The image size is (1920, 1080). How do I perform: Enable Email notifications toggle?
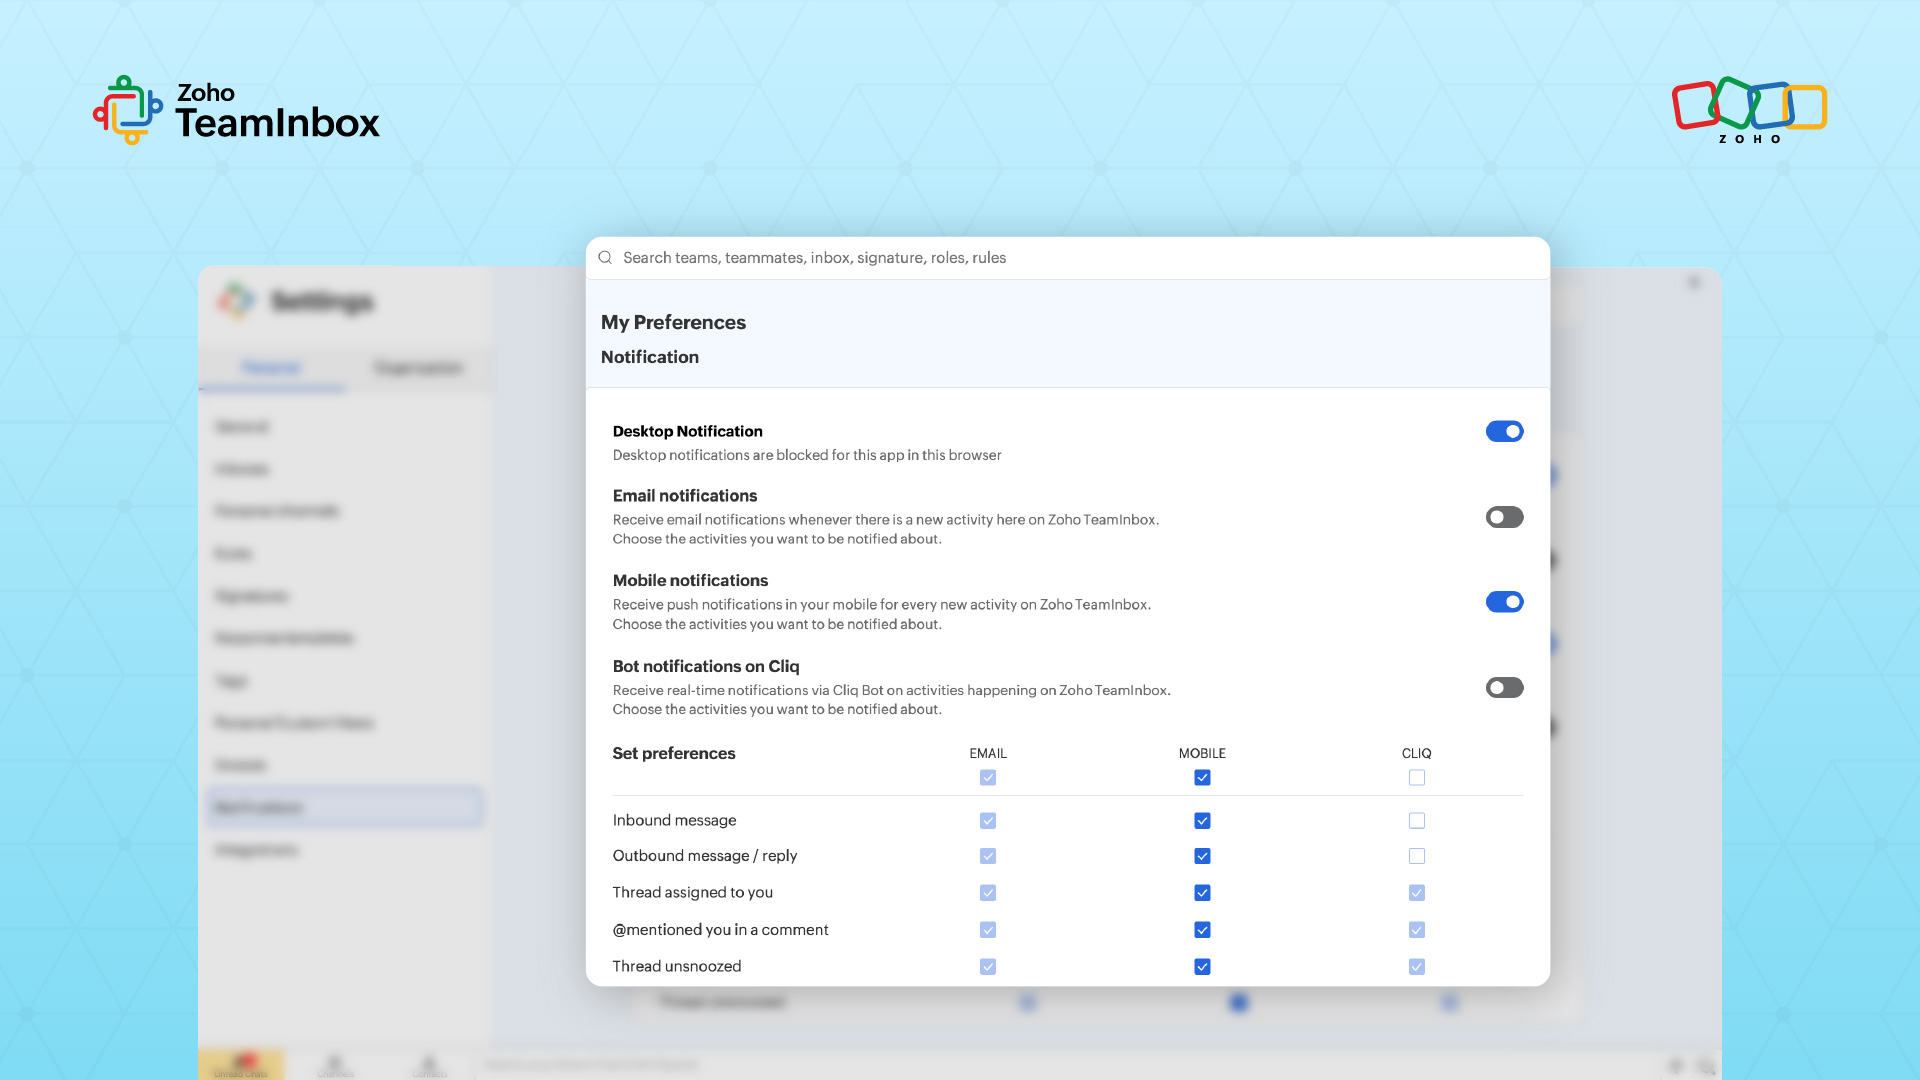click(x=1504, y=517)
